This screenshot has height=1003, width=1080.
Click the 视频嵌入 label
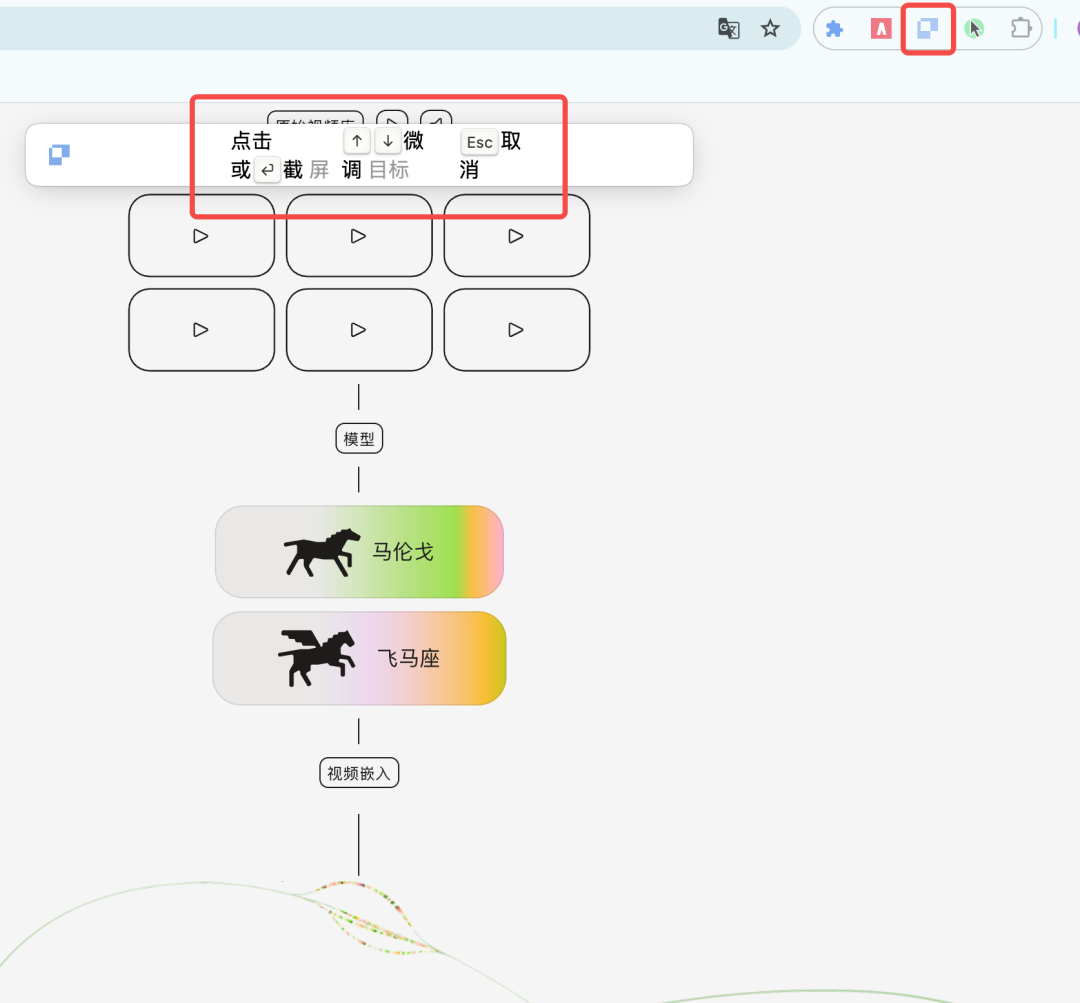point(359,773)
